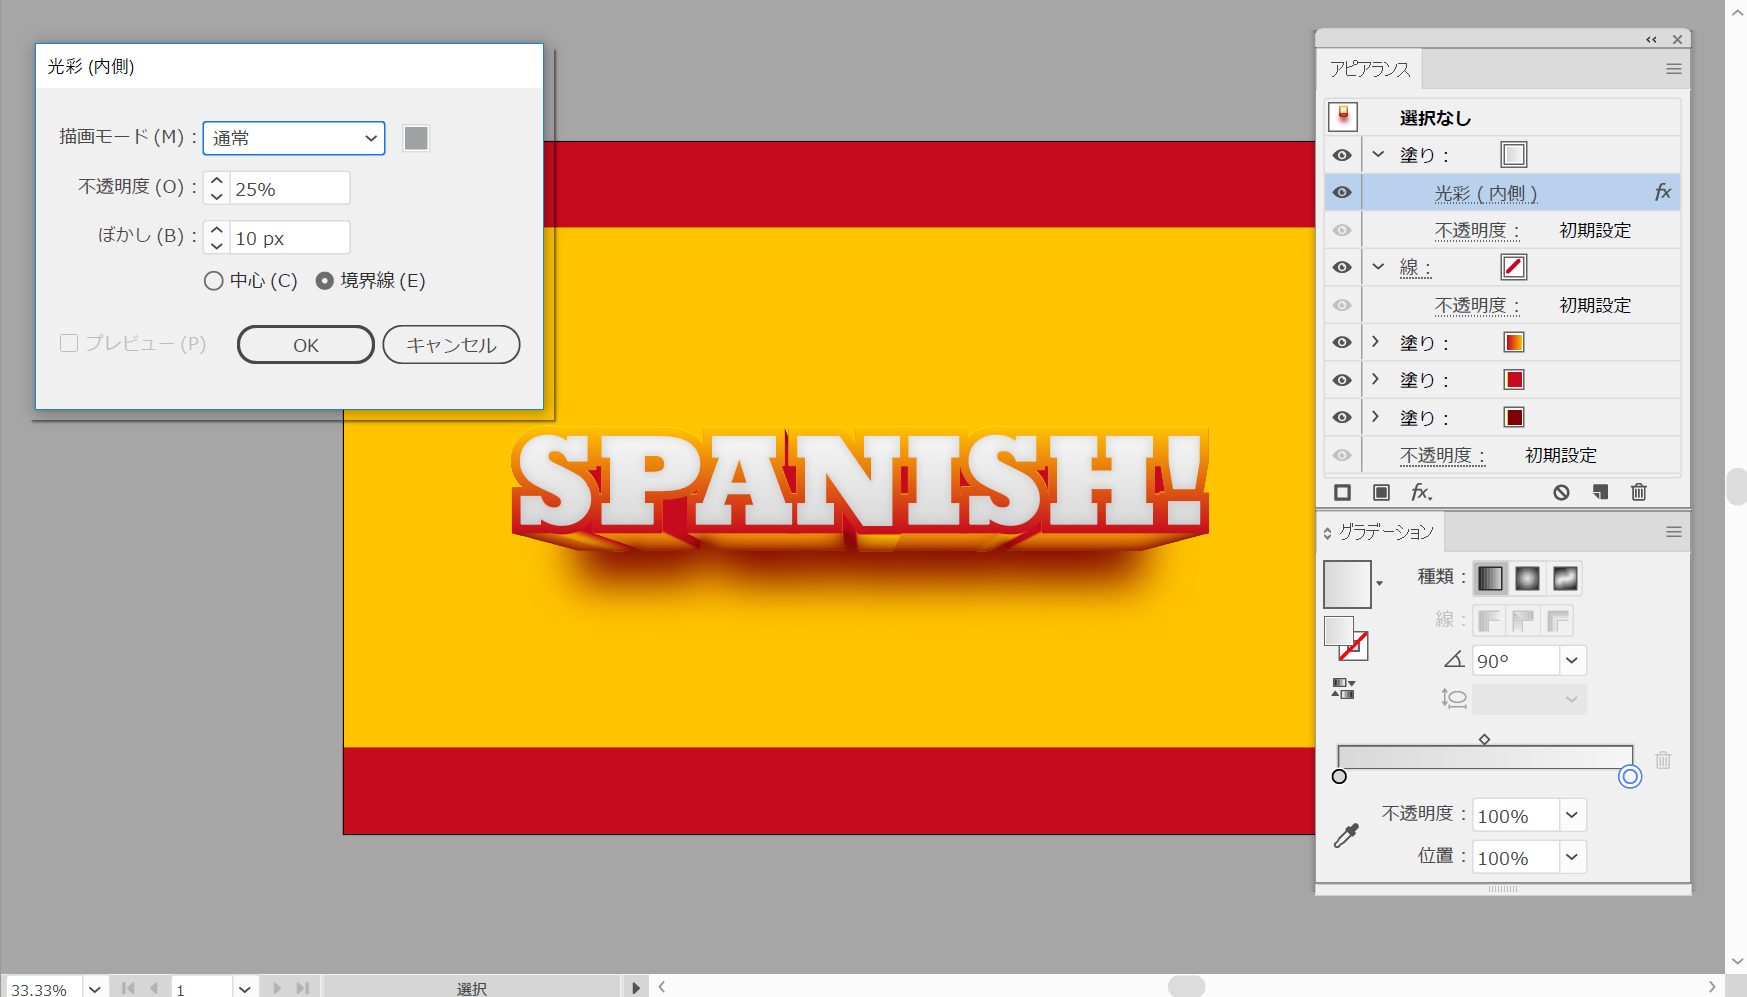The width and height of the screenshot is (1747, 997).
Task: Enable the プレビュー checkbox
Action: click(69, 343)
